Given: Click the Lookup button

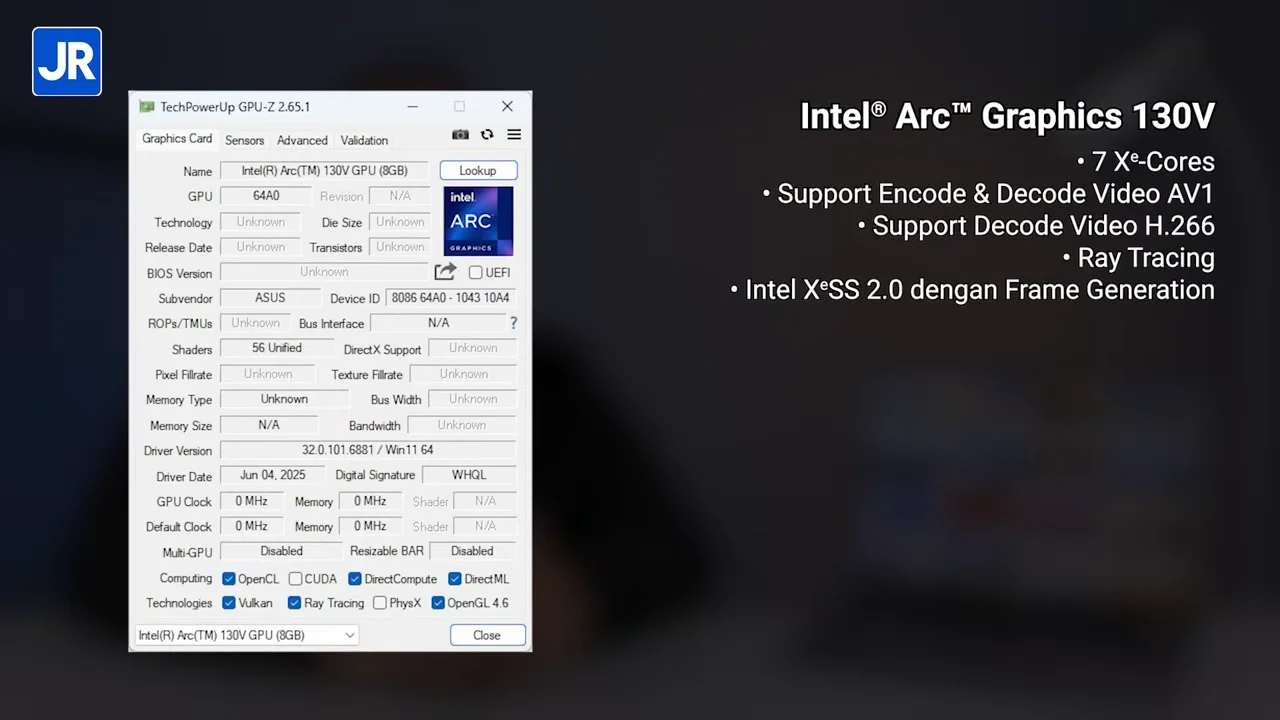Looking at the screenshot, I should [x=478, y=171].
